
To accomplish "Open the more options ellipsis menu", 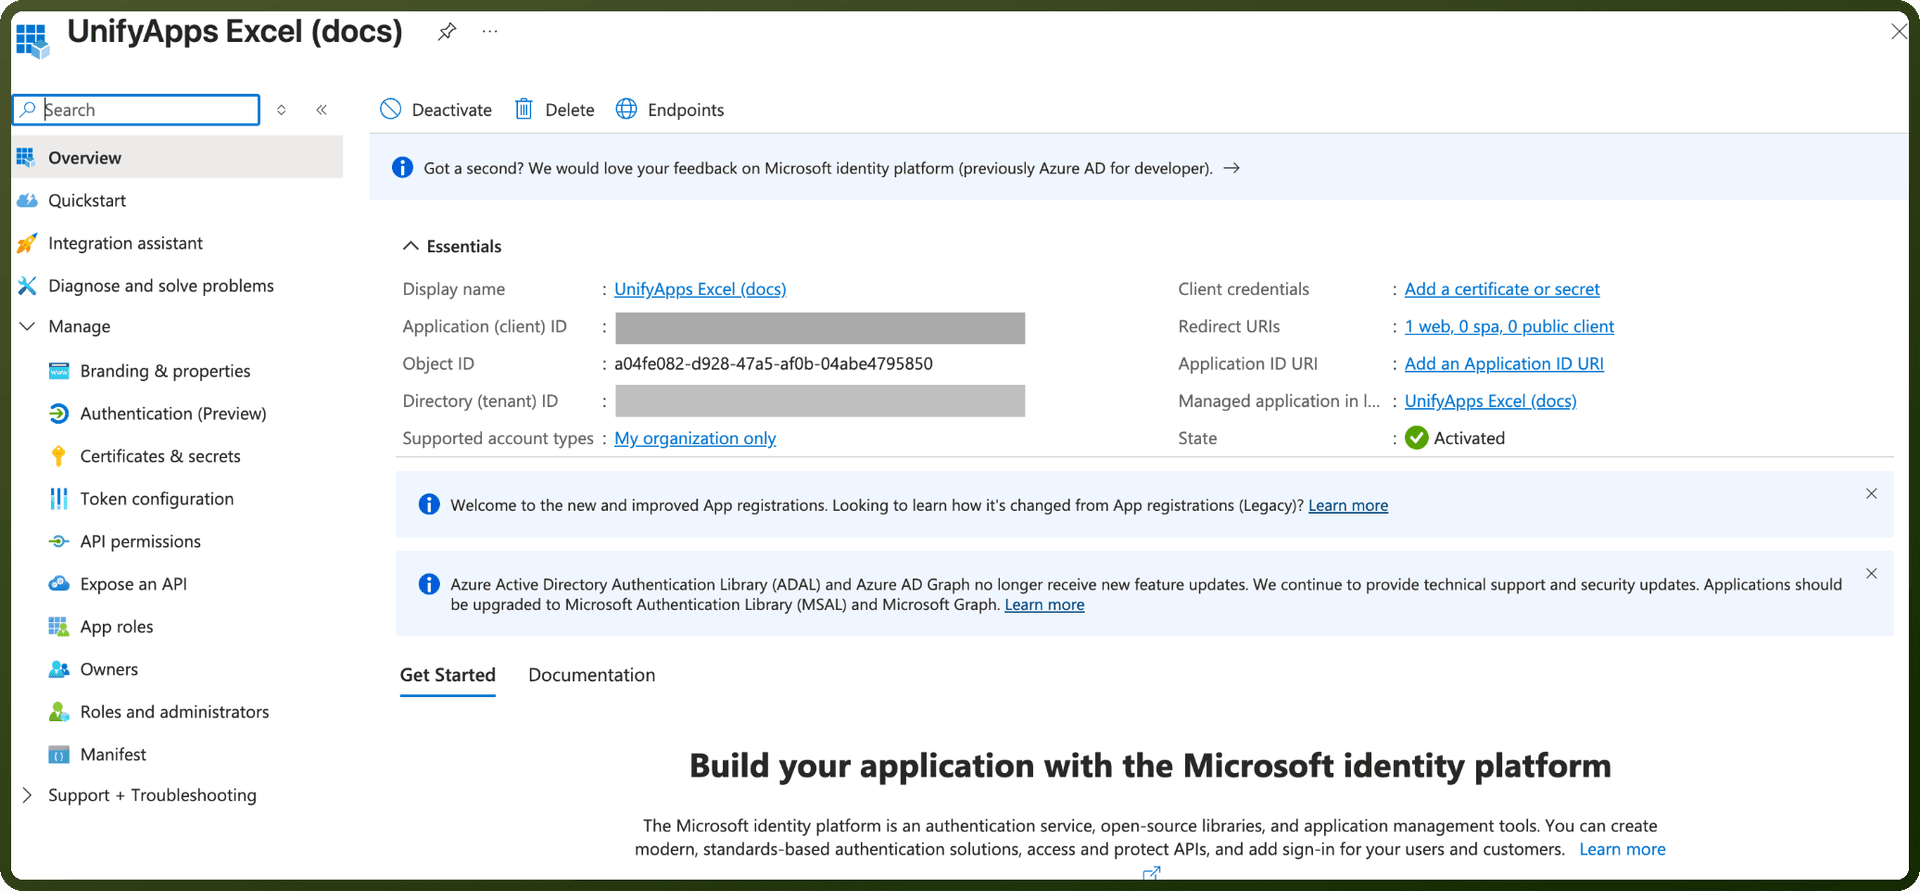I will pyautogui.click(x=489, y=32).
